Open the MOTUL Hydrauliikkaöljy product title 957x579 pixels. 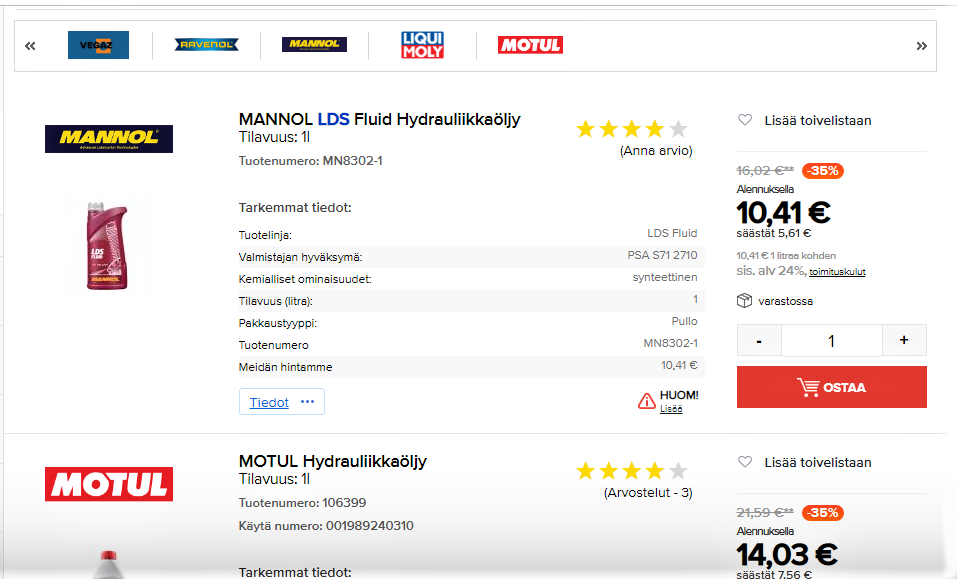pos(333,461)
